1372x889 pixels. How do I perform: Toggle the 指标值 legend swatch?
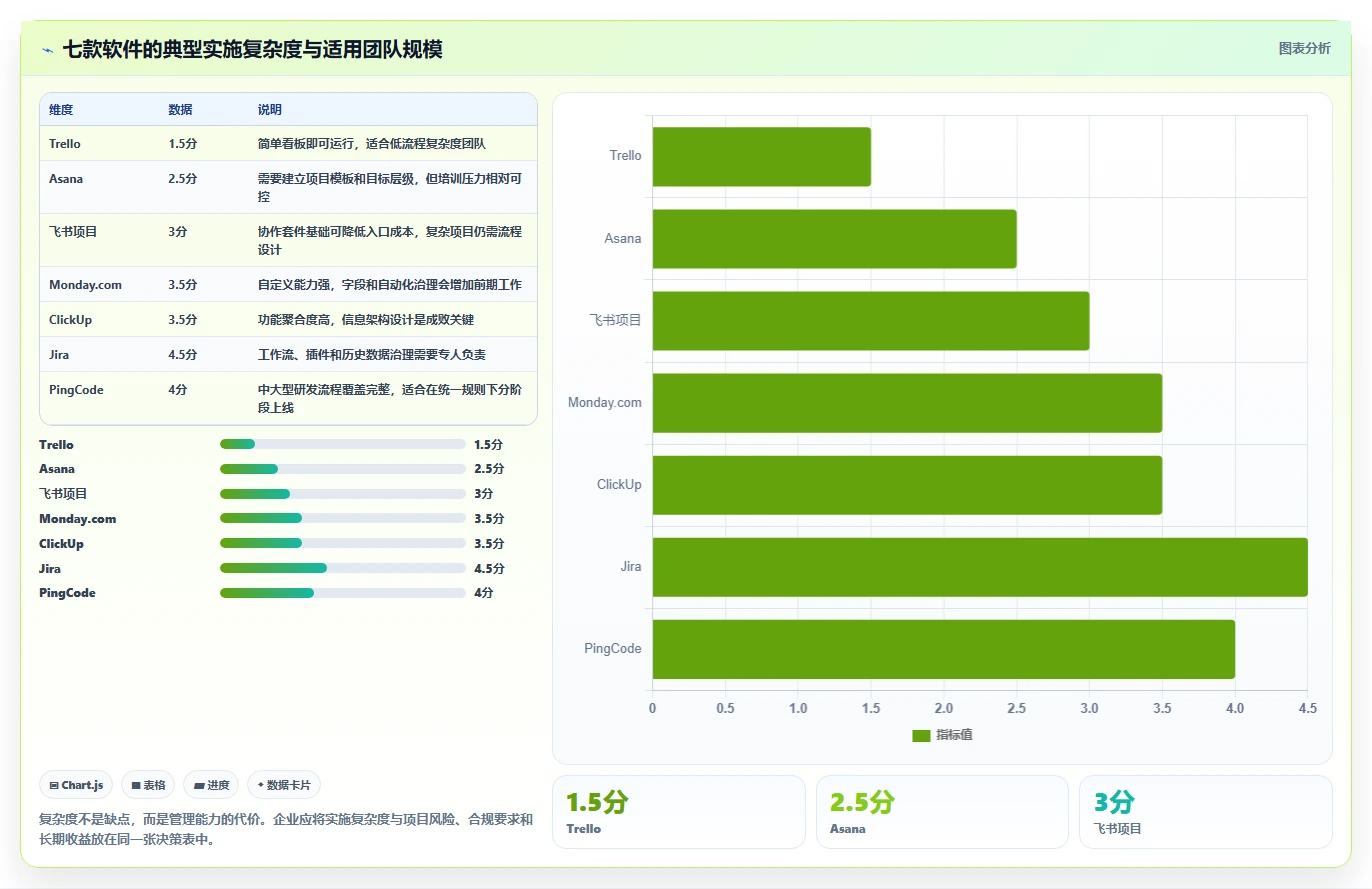tap(921, 735)
